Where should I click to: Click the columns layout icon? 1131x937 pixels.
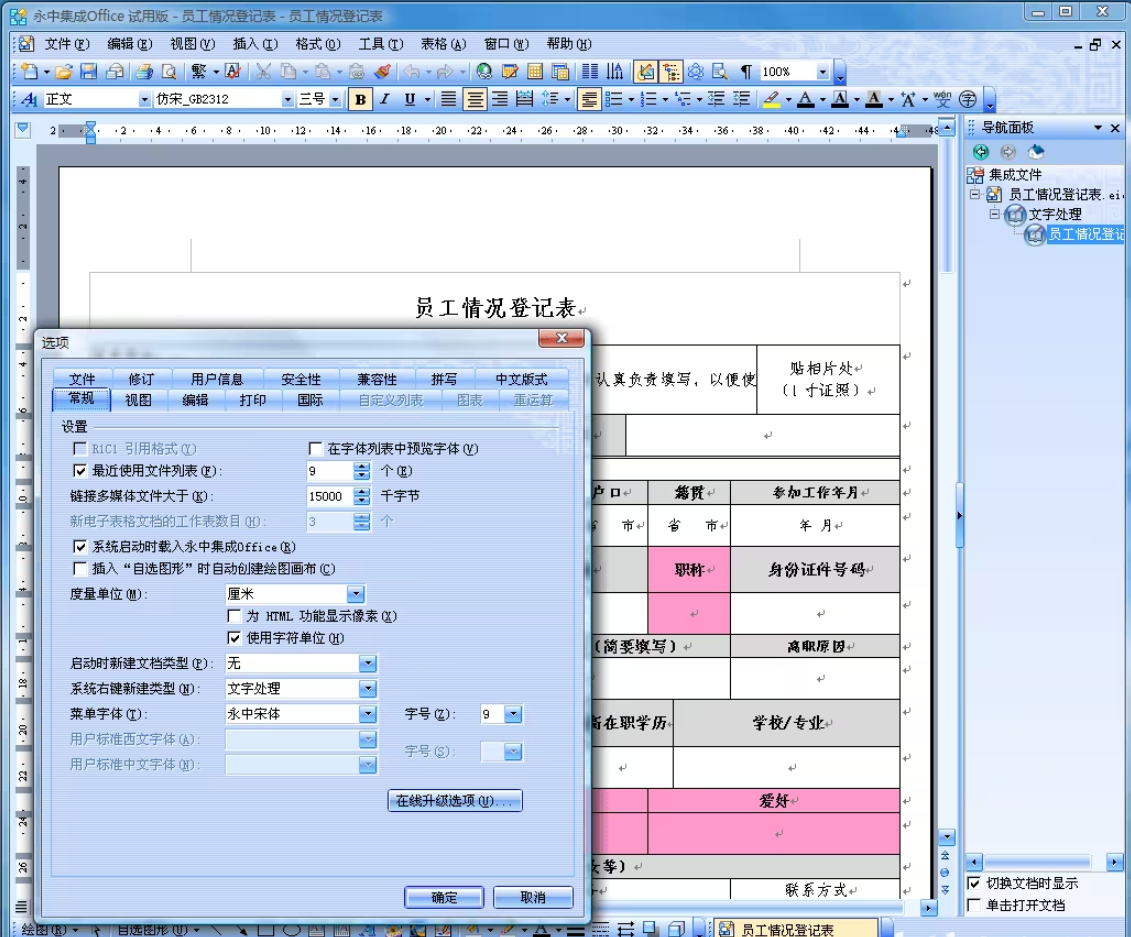tap(590, 71)
